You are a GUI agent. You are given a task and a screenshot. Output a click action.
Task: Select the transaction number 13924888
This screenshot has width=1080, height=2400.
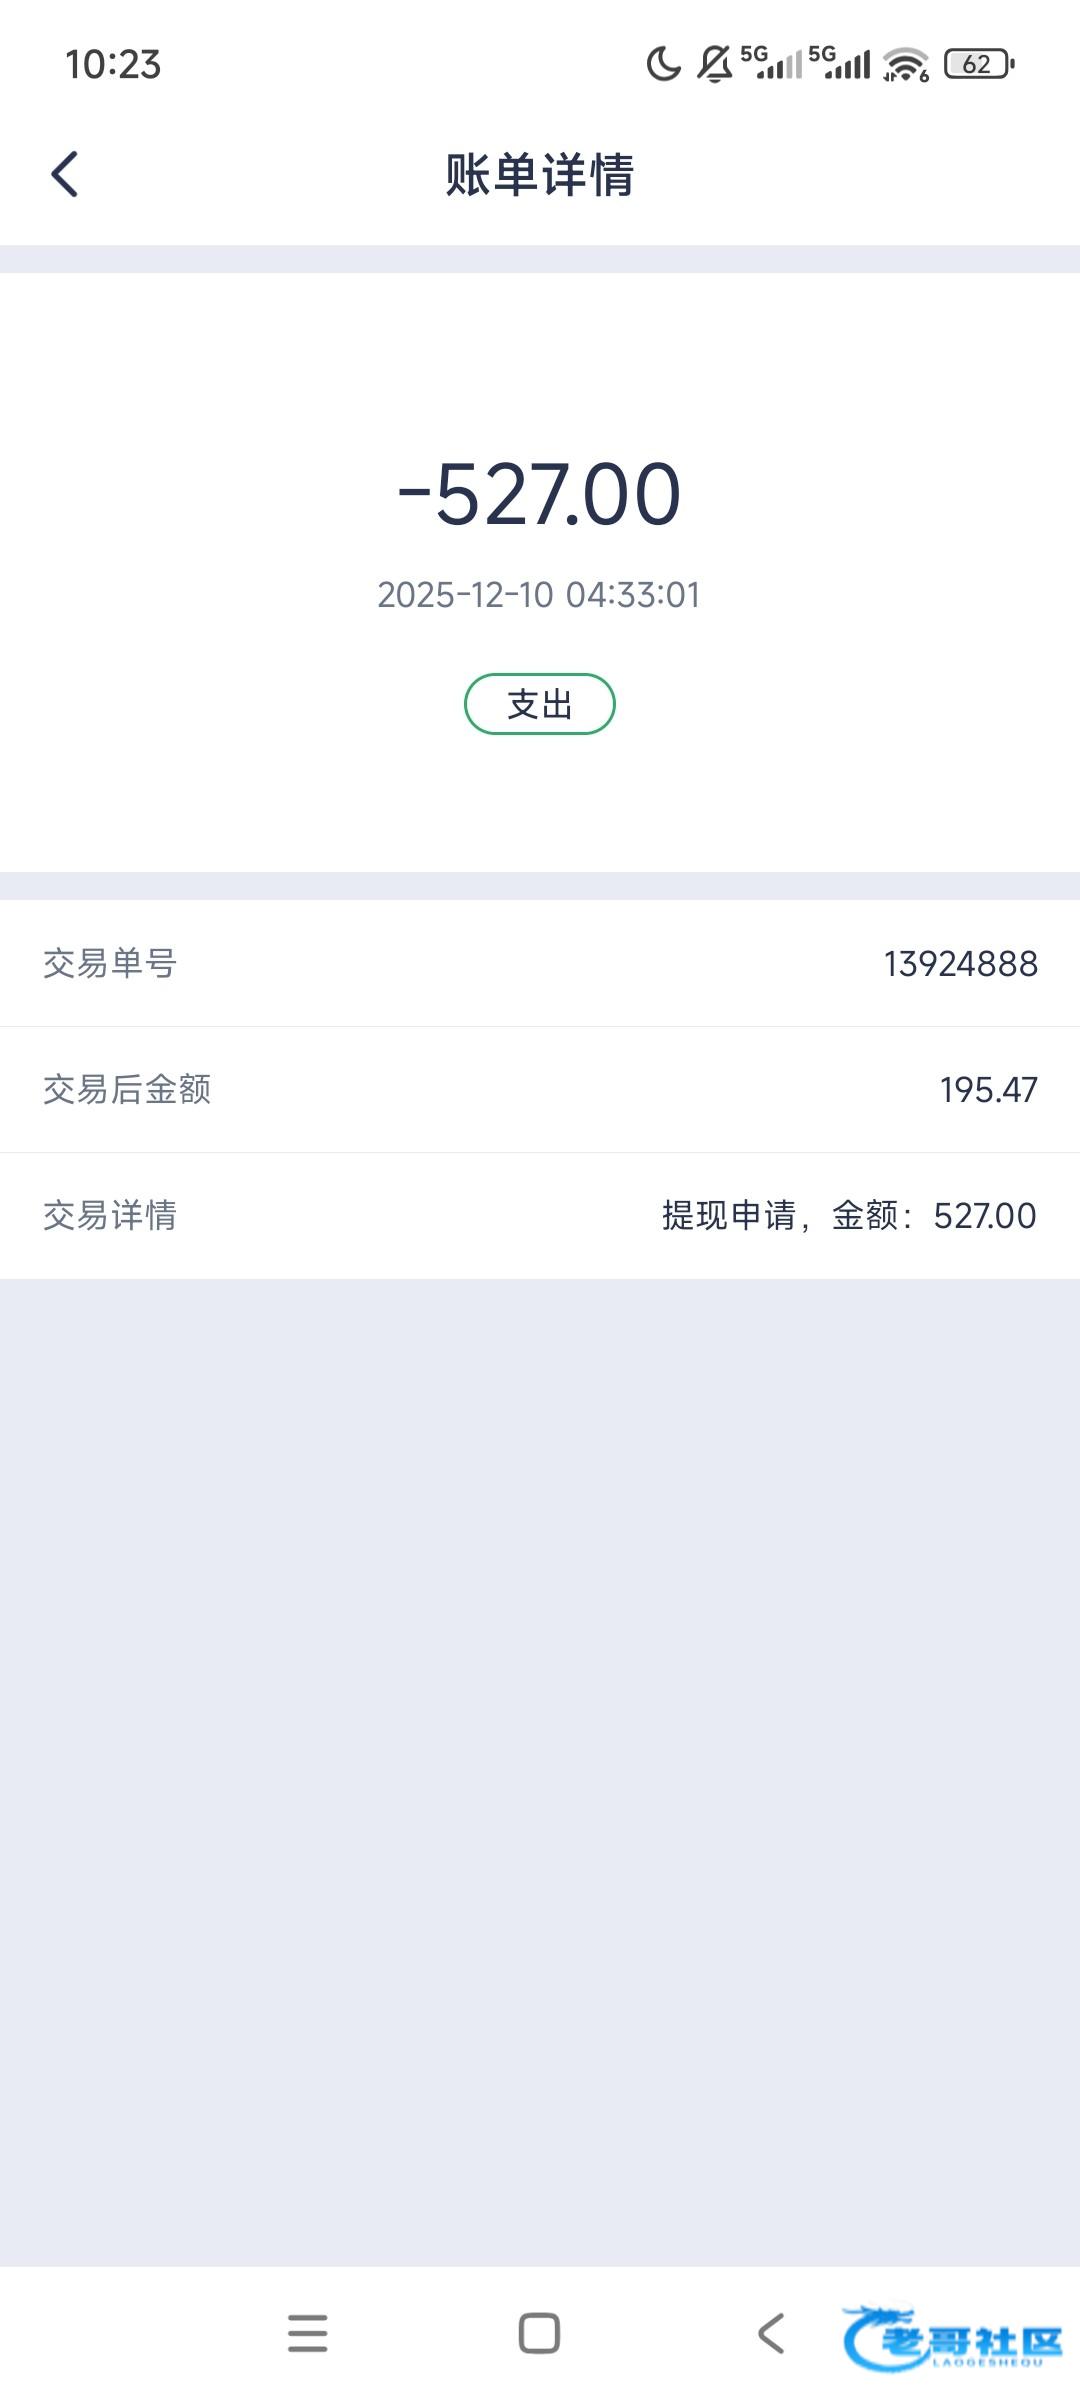(960, 964)
